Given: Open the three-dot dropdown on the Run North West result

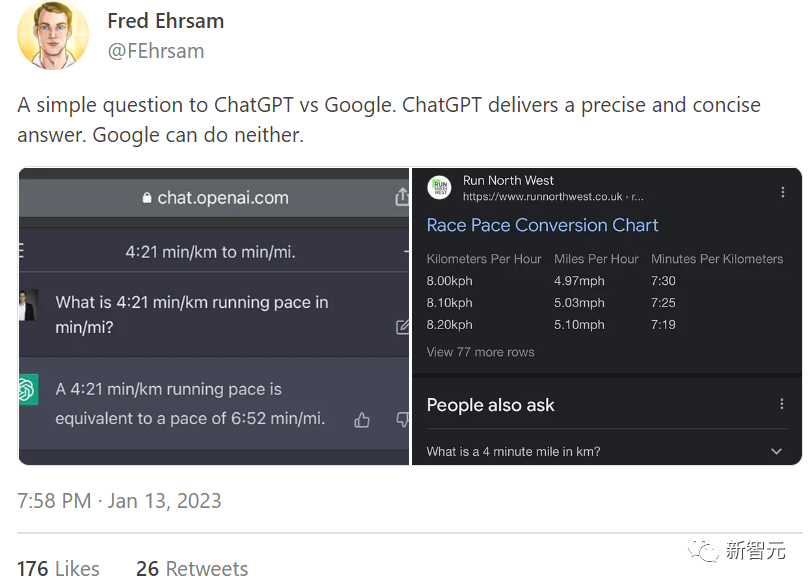Looking at the screenshot, I should (783, 191).
